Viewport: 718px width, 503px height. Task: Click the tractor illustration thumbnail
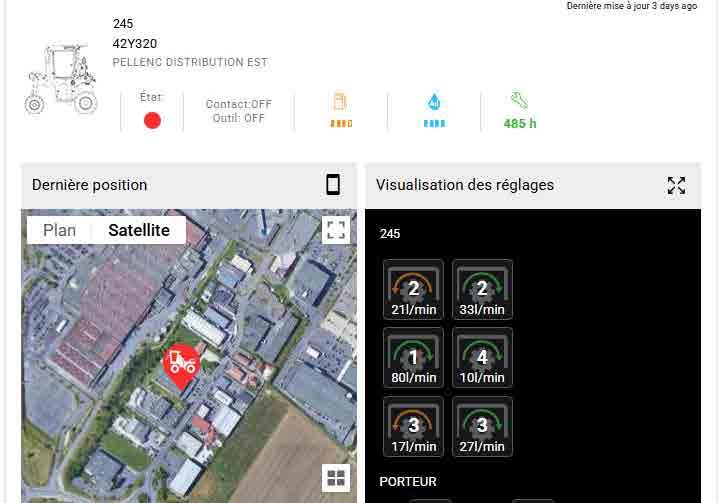pos(61,79)
